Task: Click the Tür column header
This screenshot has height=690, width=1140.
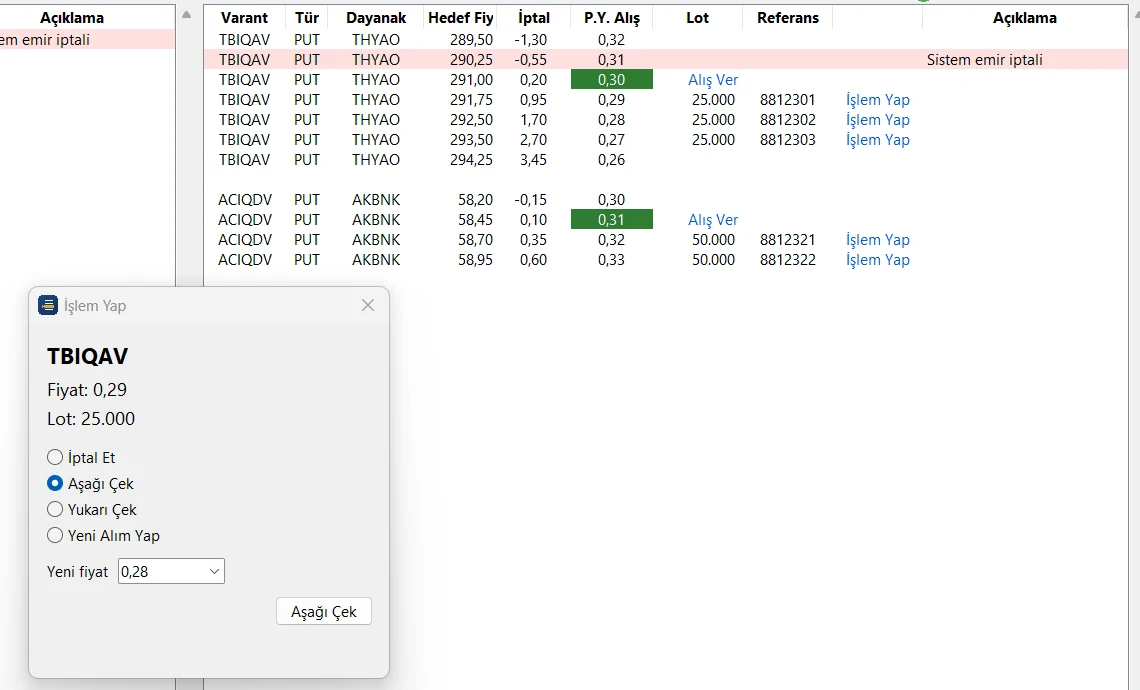Action: tap(307, 18)
